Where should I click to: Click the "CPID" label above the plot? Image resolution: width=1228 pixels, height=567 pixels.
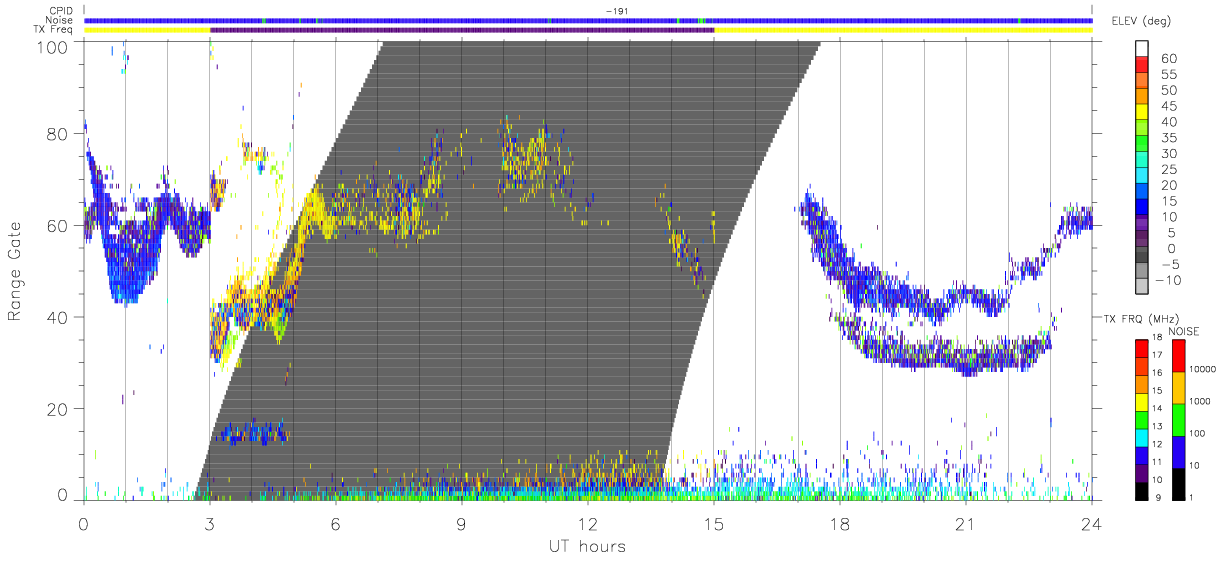click(60, 11)
